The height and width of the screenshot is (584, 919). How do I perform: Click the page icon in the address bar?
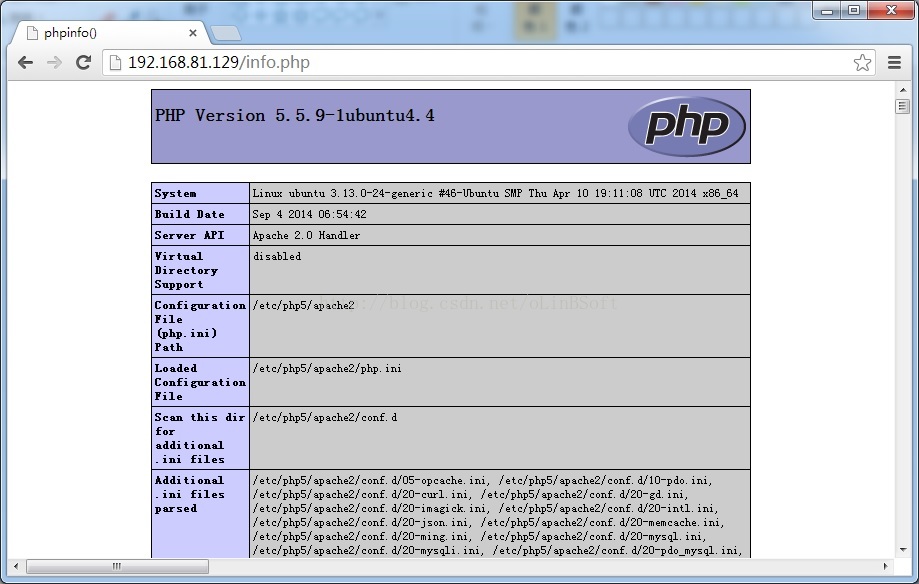tap(115, 62)
